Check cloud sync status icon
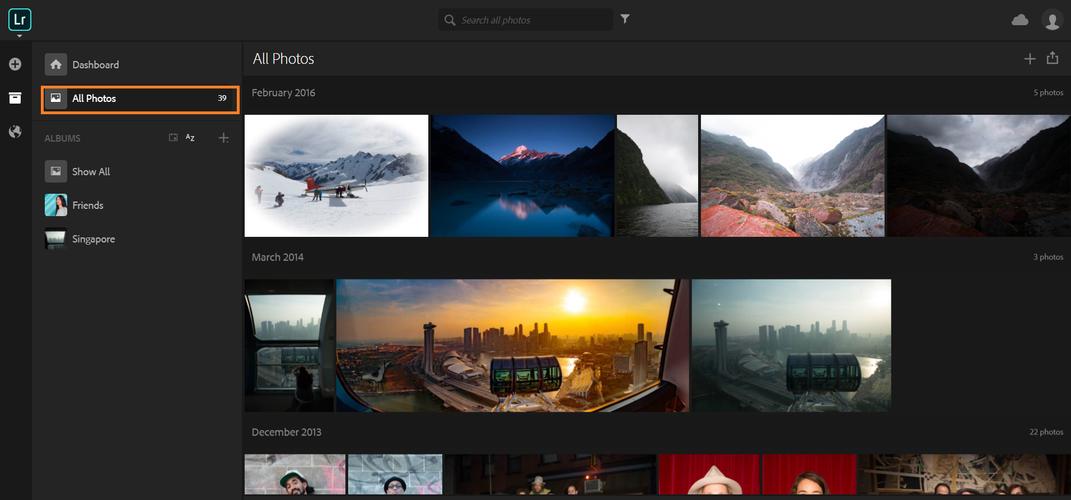Viewport: 1071px width, 500px height. click(1020, 20)
